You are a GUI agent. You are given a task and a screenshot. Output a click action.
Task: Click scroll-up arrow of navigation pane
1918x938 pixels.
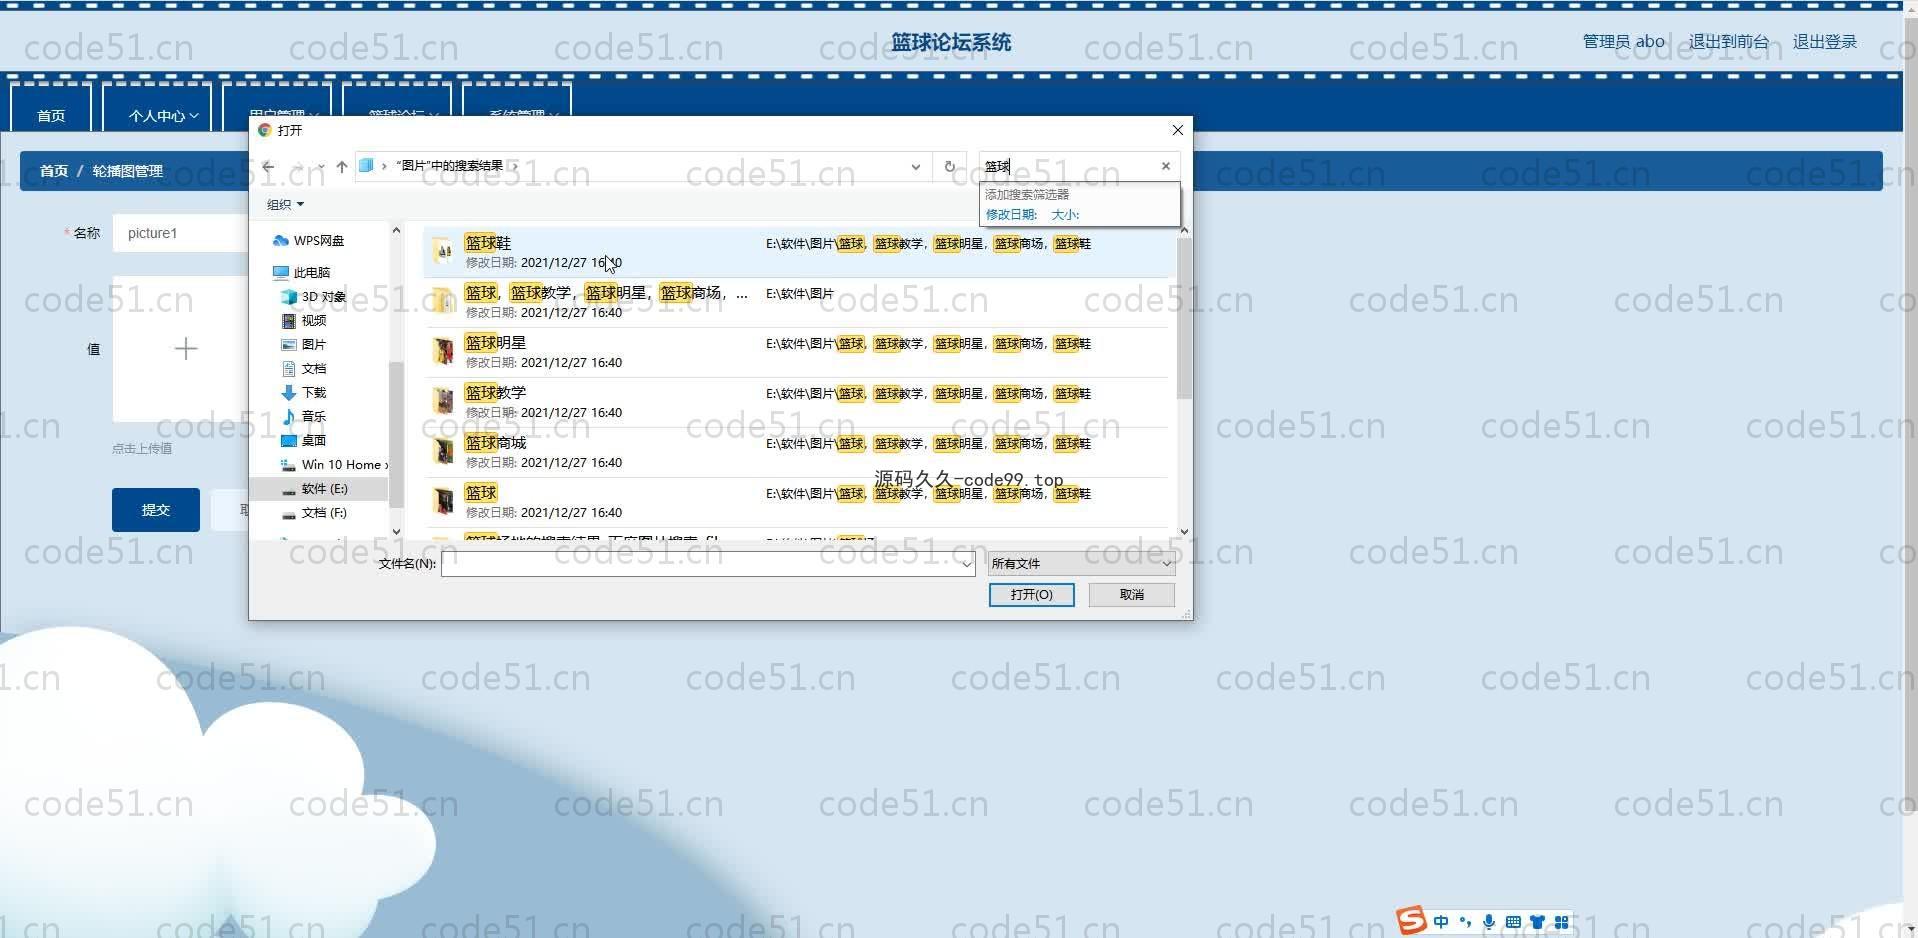click(396, 231)
